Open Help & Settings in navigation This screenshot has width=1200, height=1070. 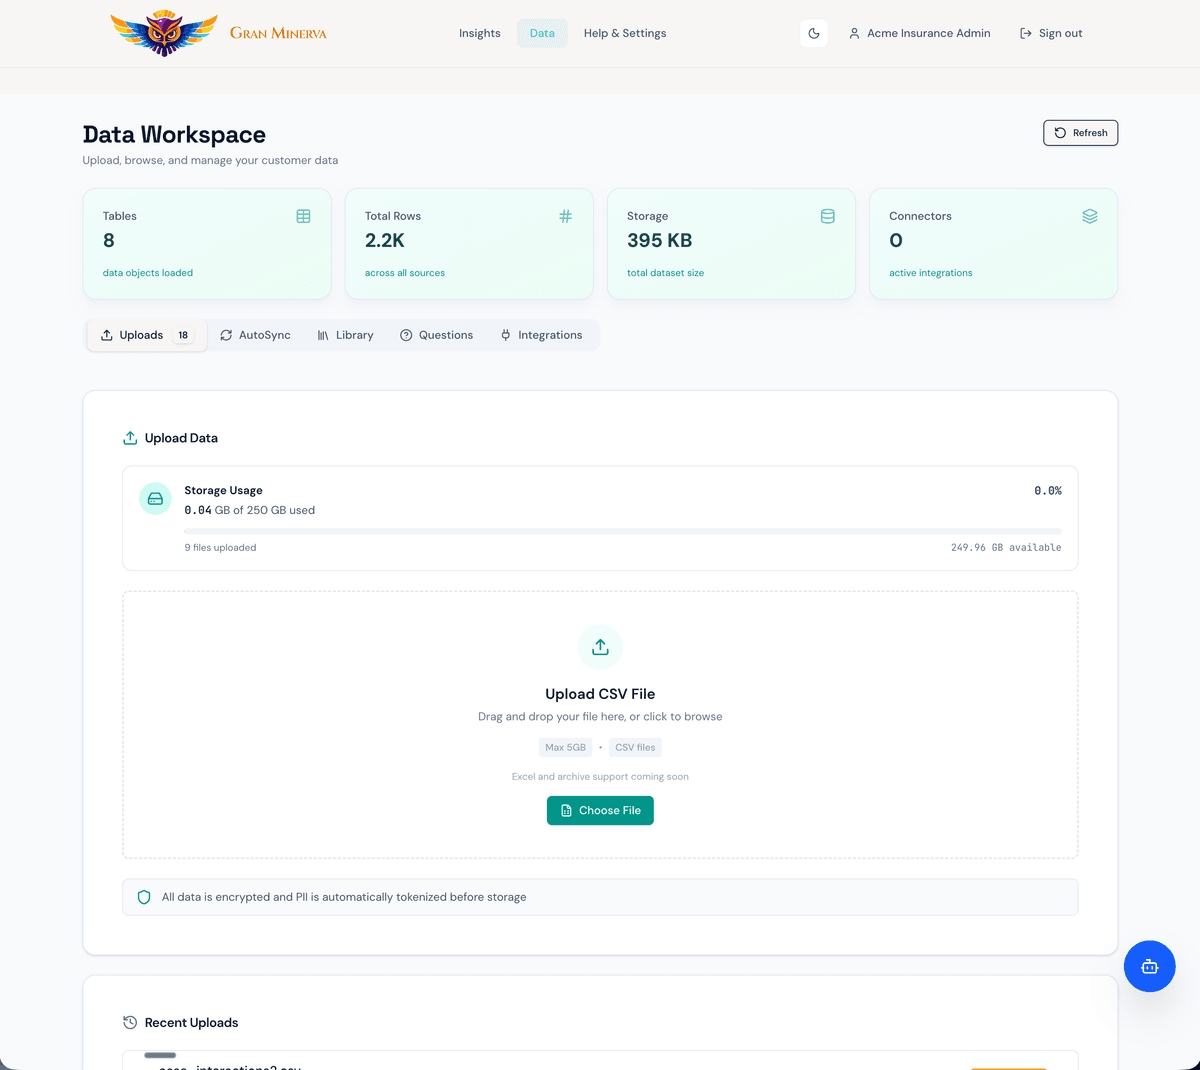click(x=624, y=33)
